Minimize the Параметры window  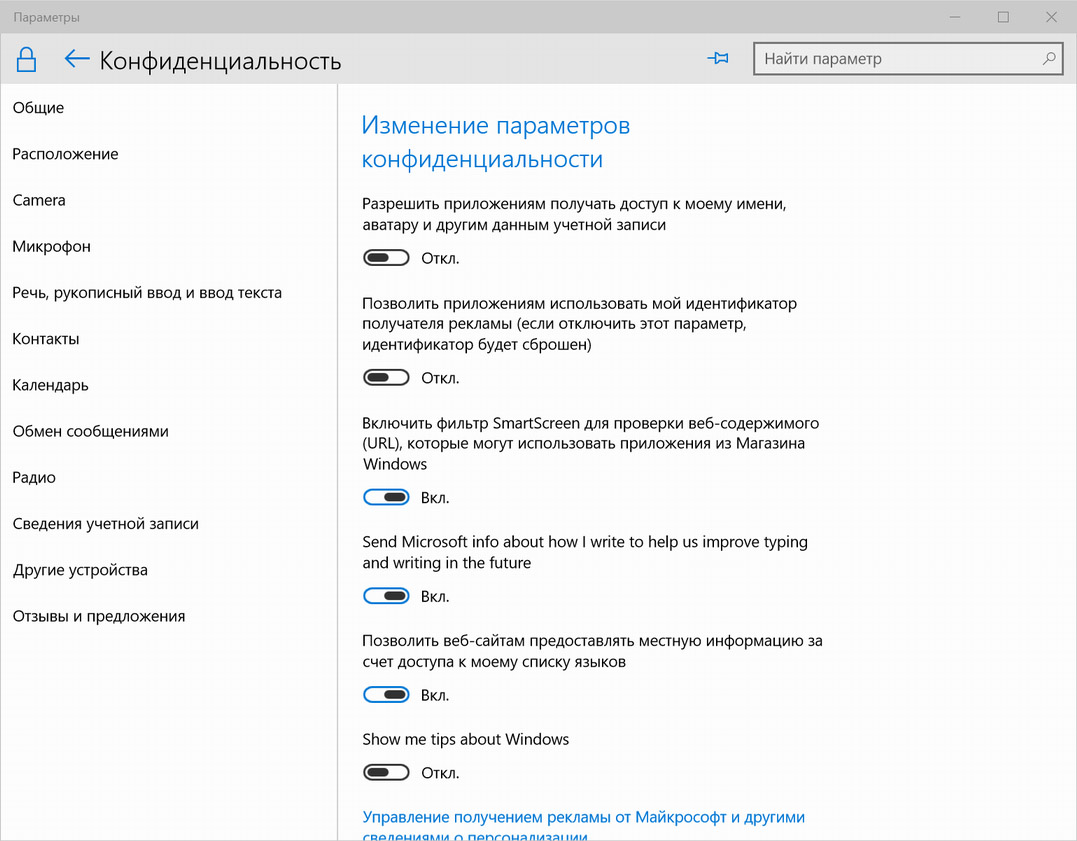tap(955, 16)
